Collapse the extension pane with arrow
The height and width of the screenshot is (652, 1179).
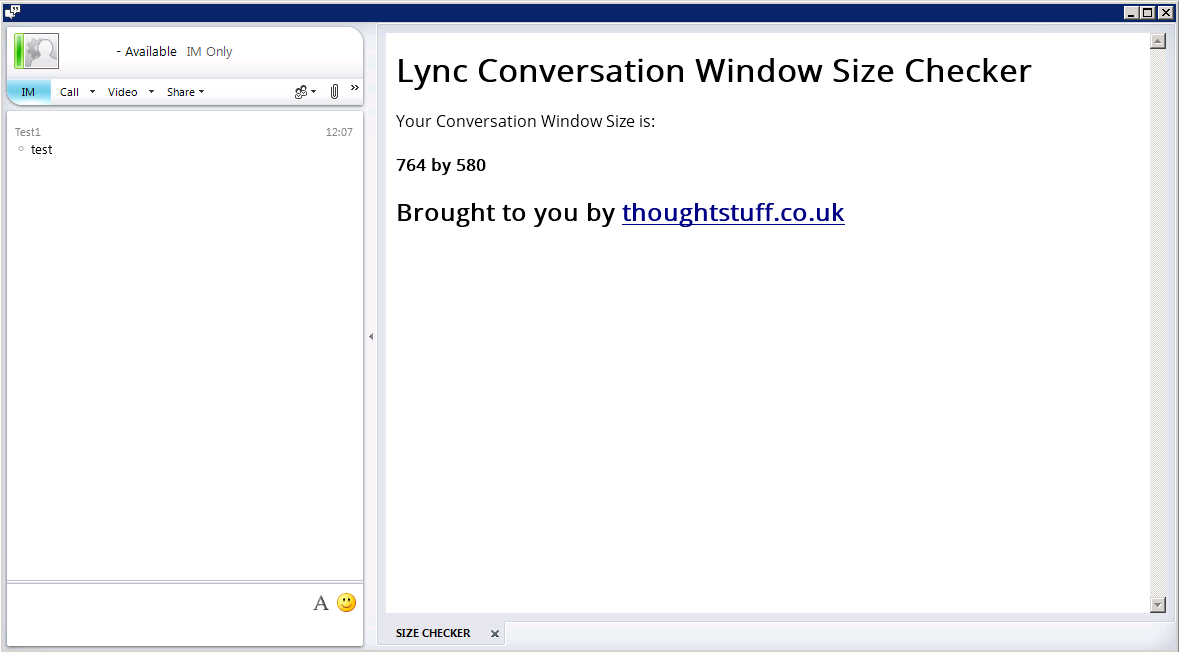tap(371, 336)
